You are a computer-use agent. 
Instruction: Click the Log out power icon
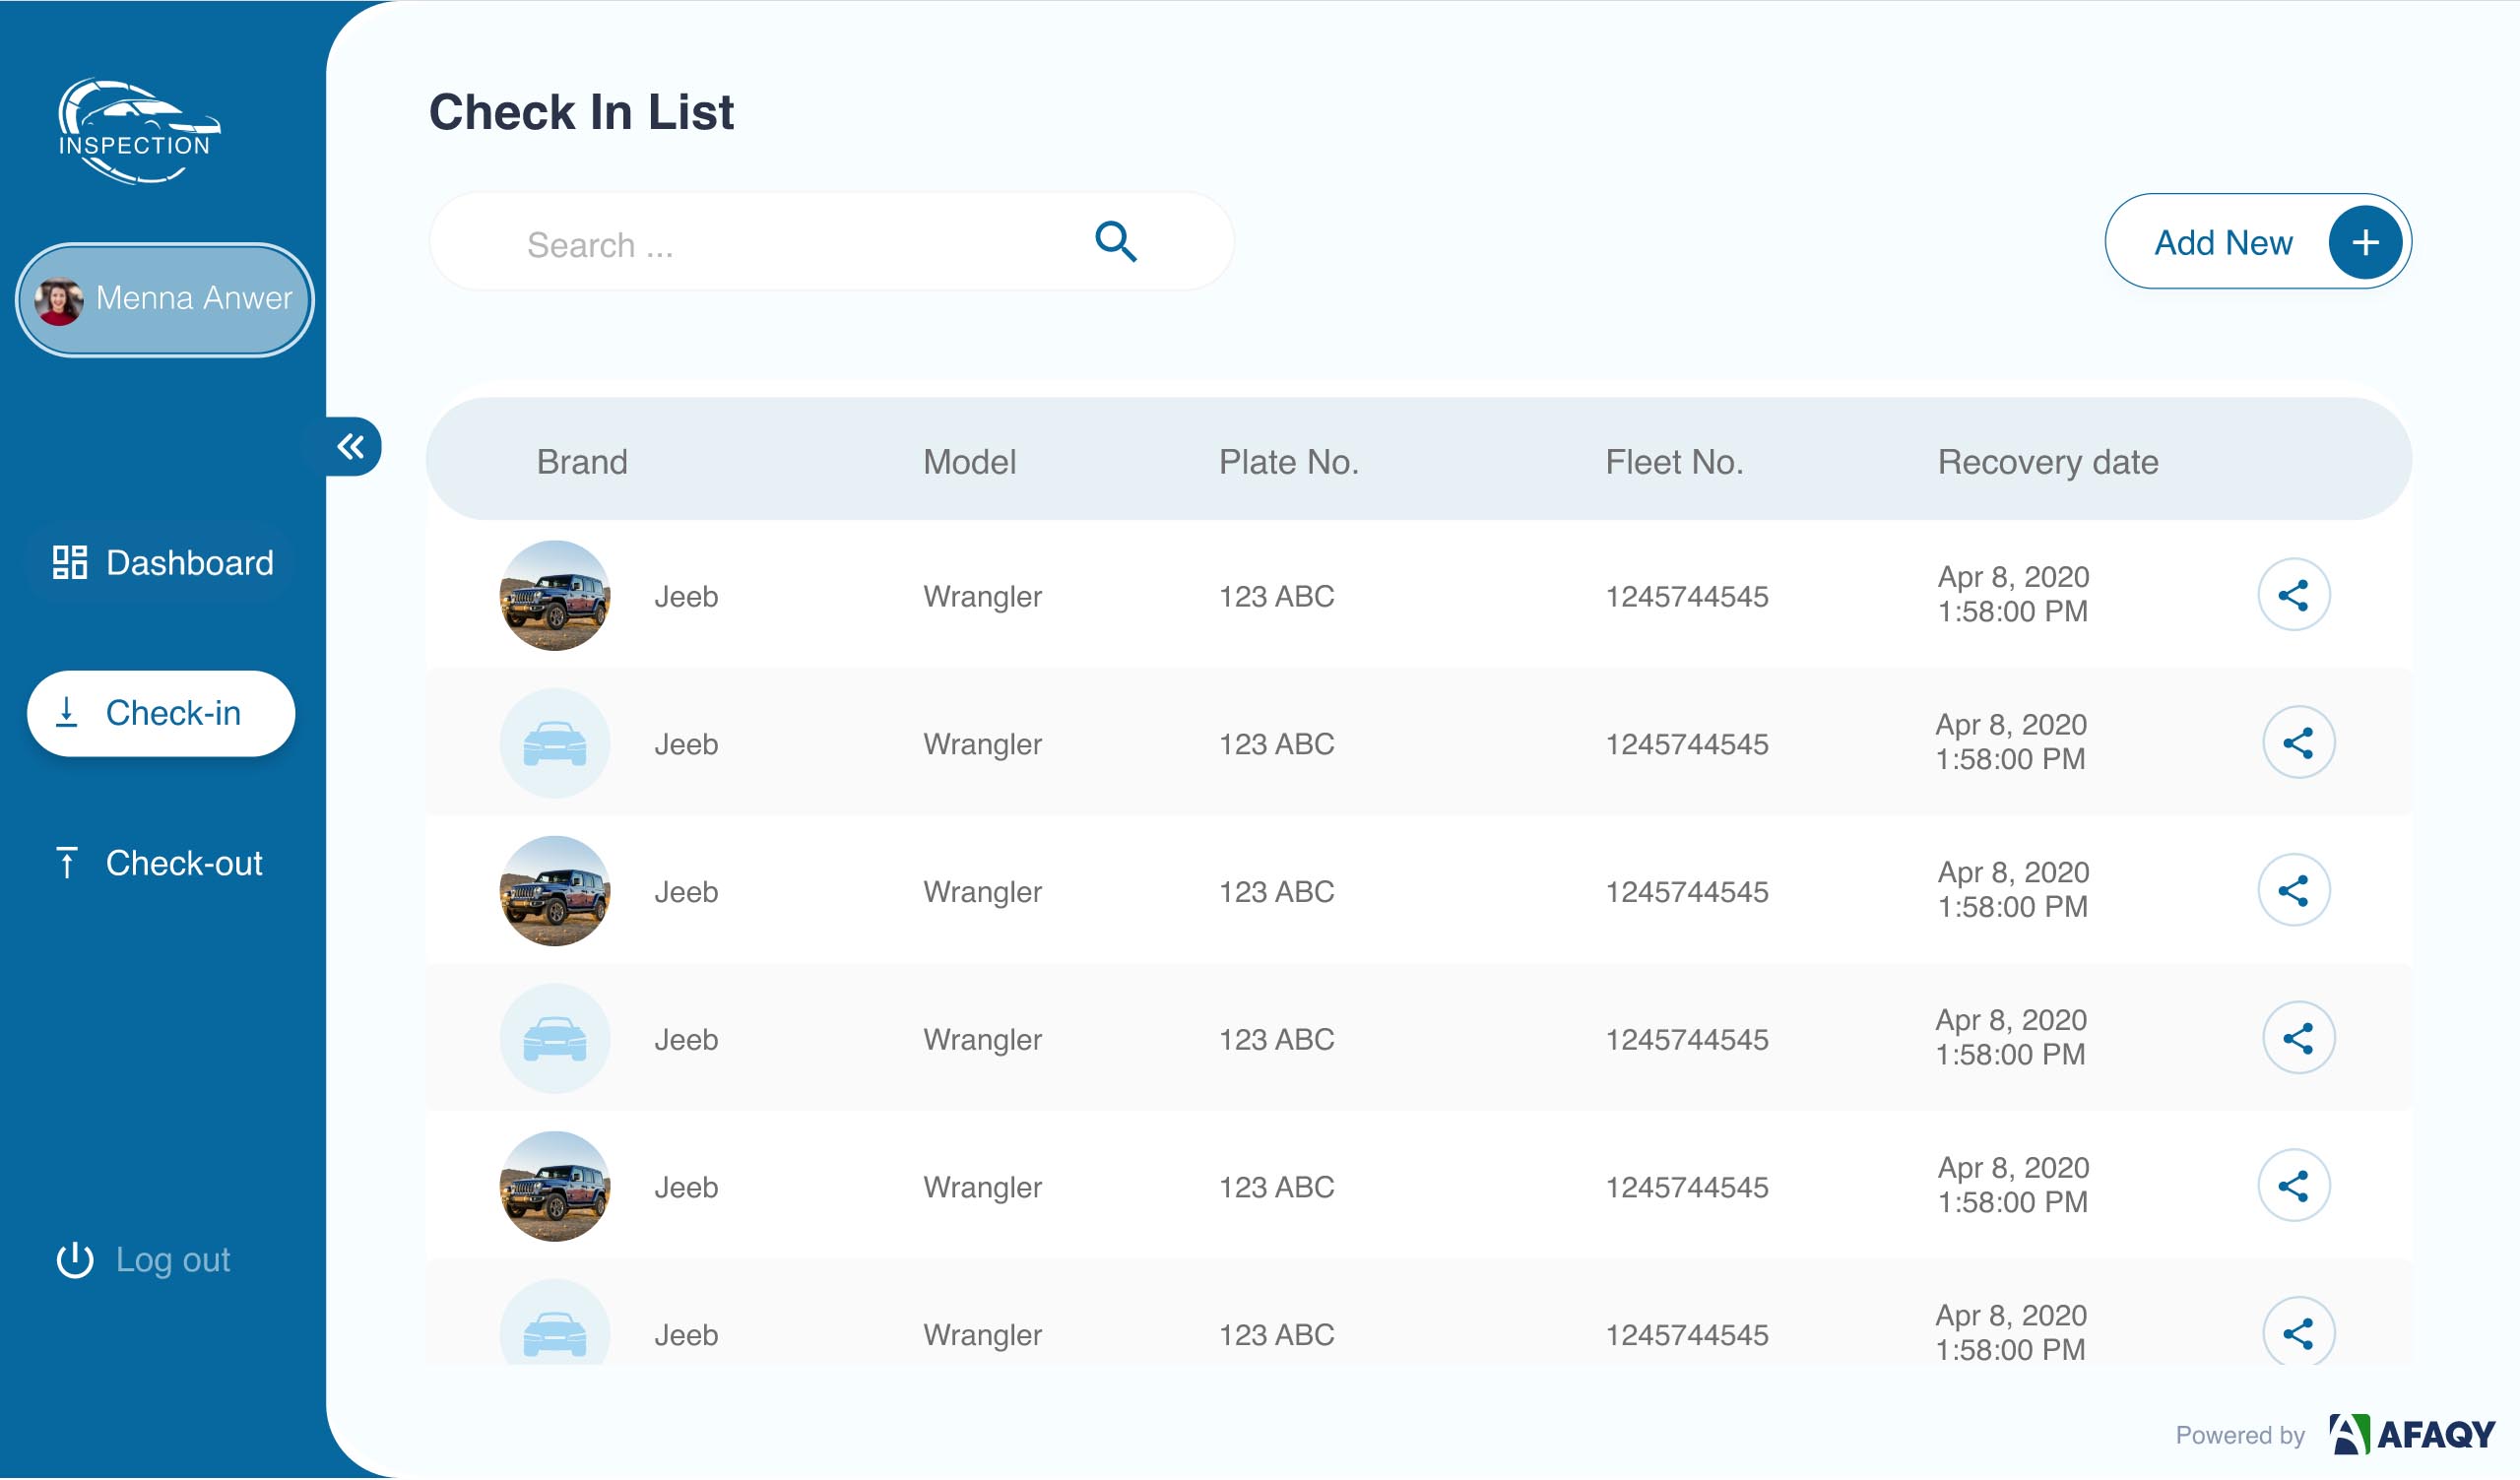tap(75, 1261)
